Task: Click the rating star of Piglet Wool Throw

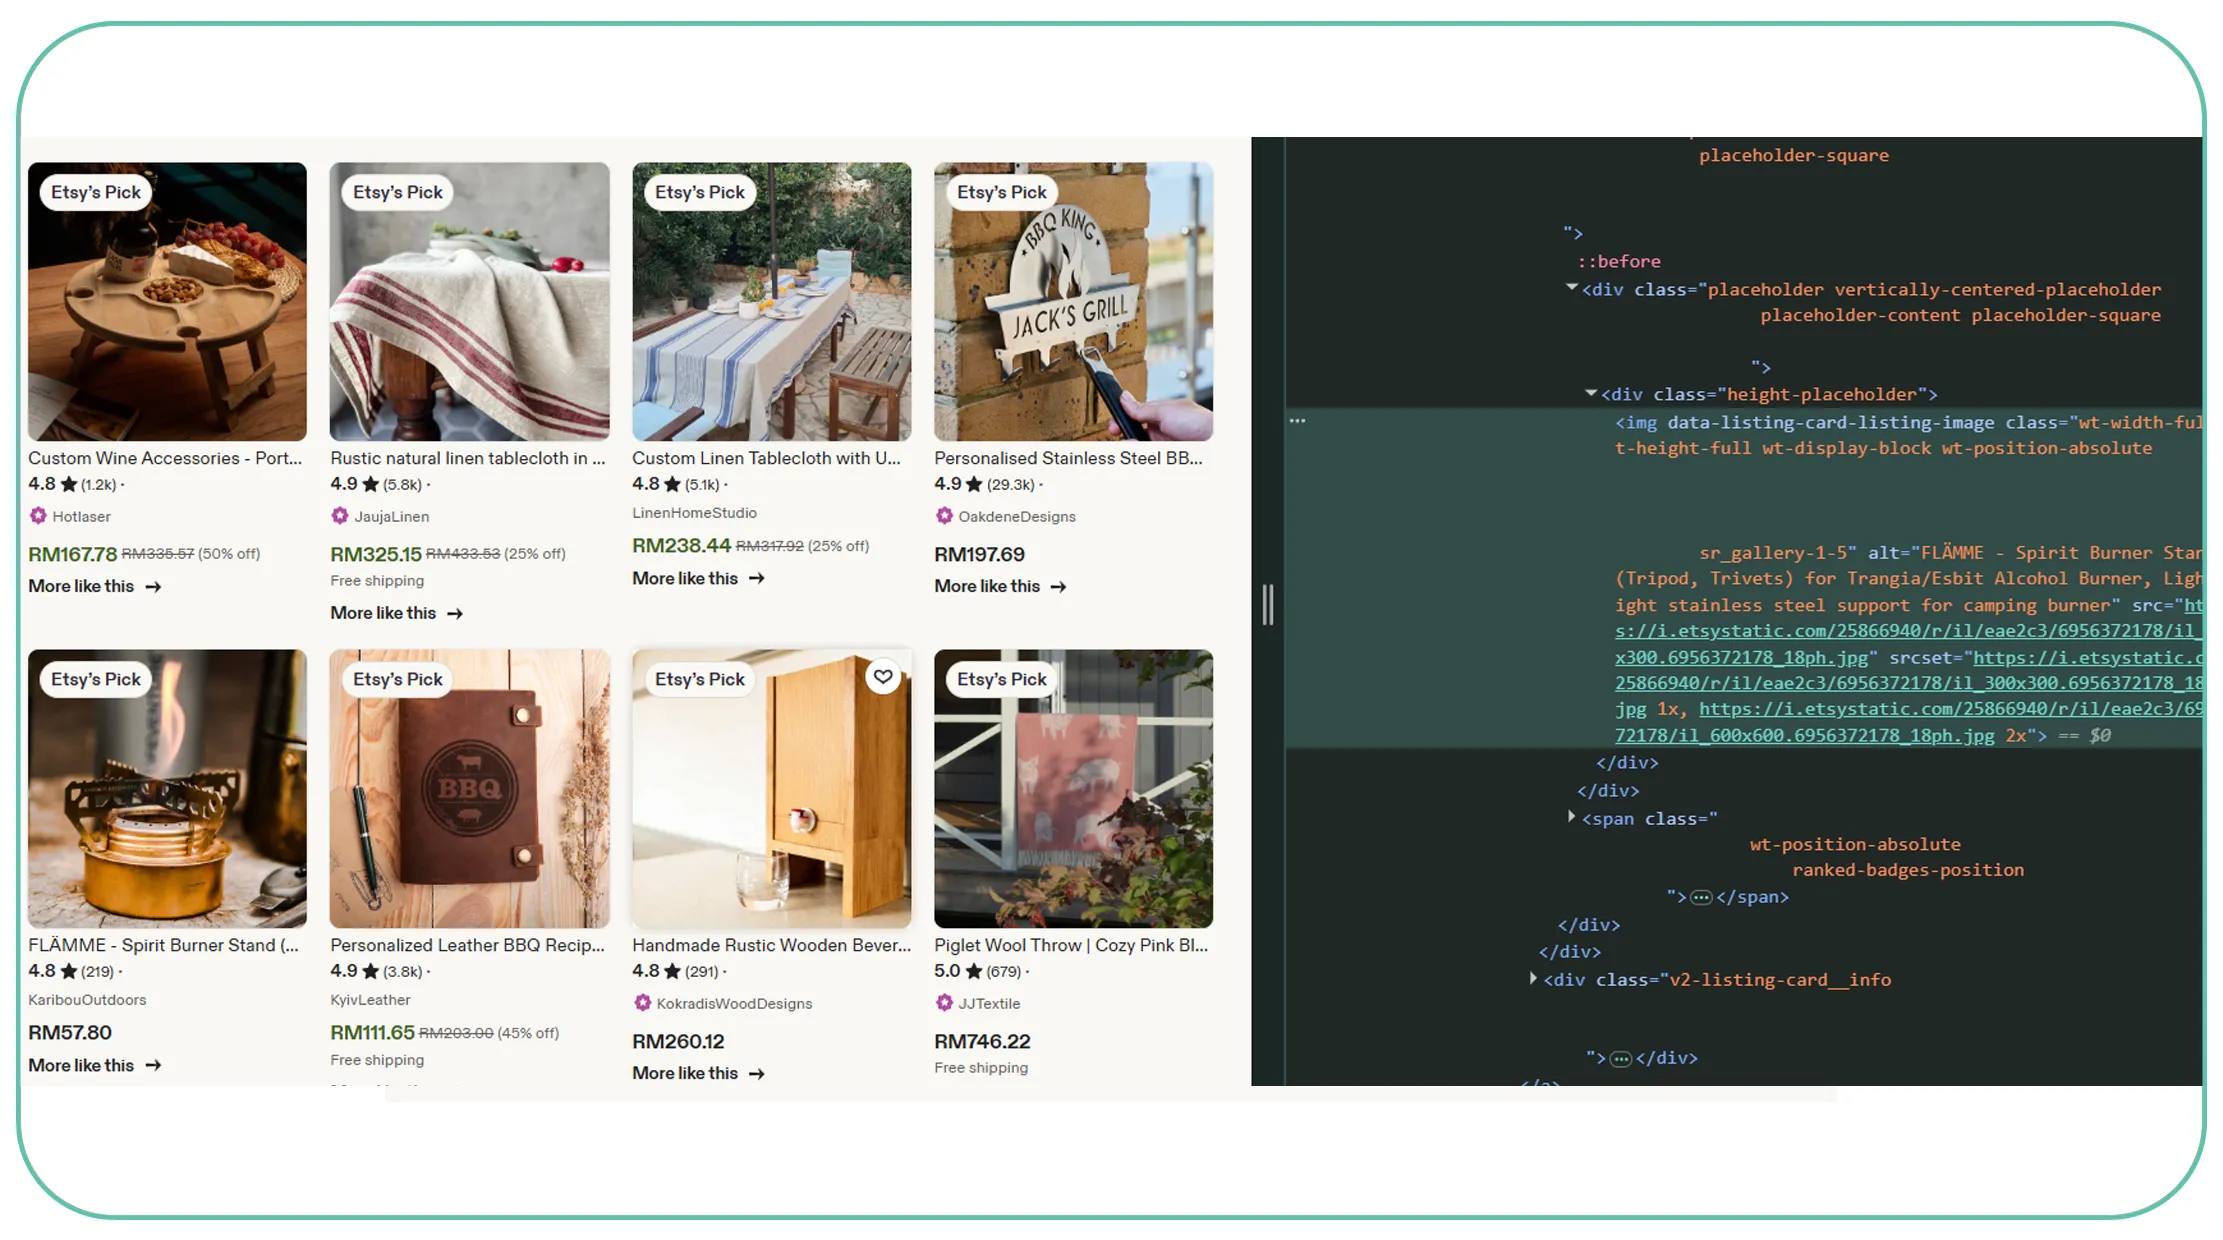Action: tap(974, 972)
